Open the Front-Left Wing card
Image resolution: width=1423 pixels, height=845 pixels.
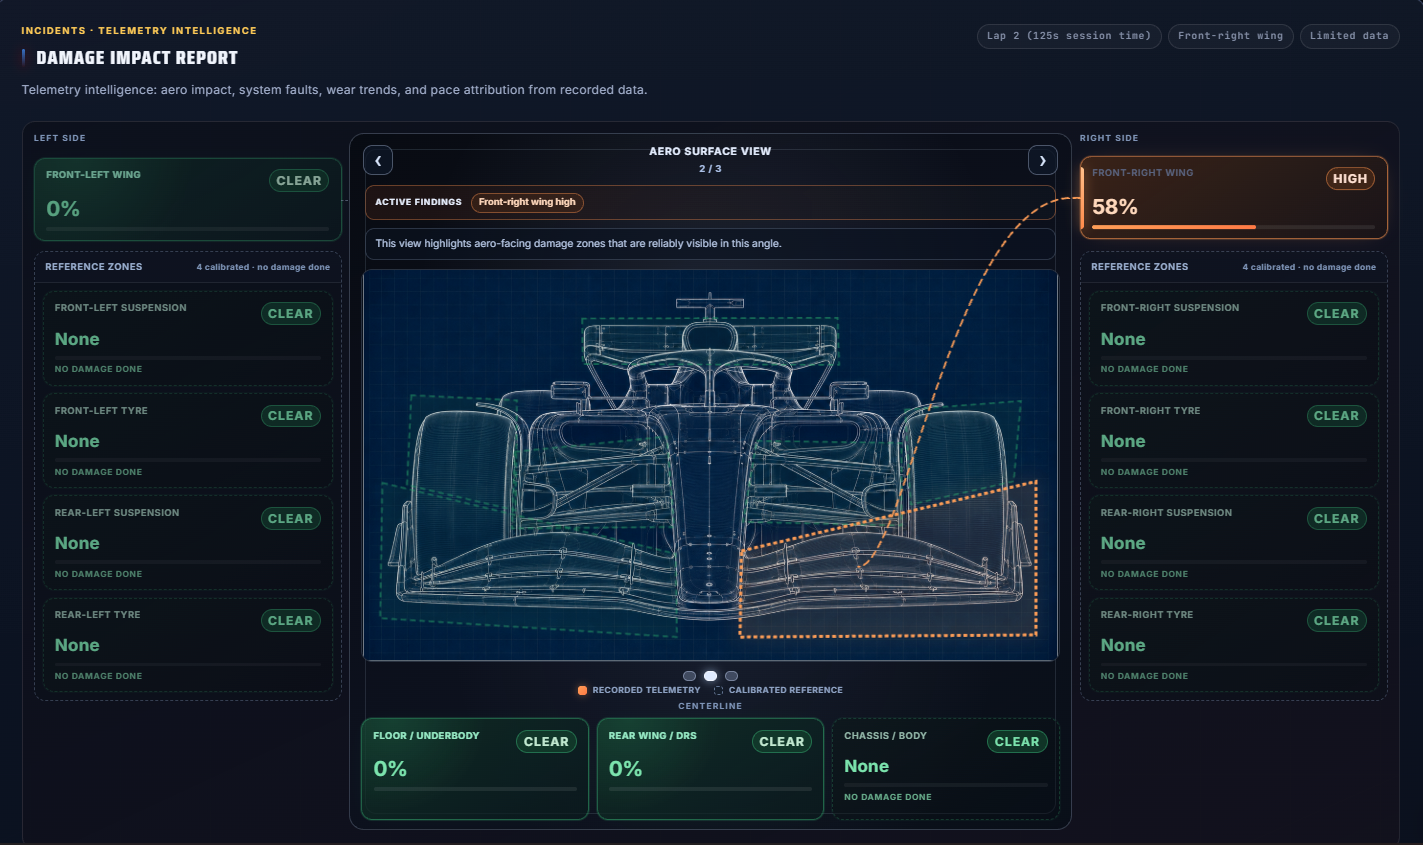188,199
